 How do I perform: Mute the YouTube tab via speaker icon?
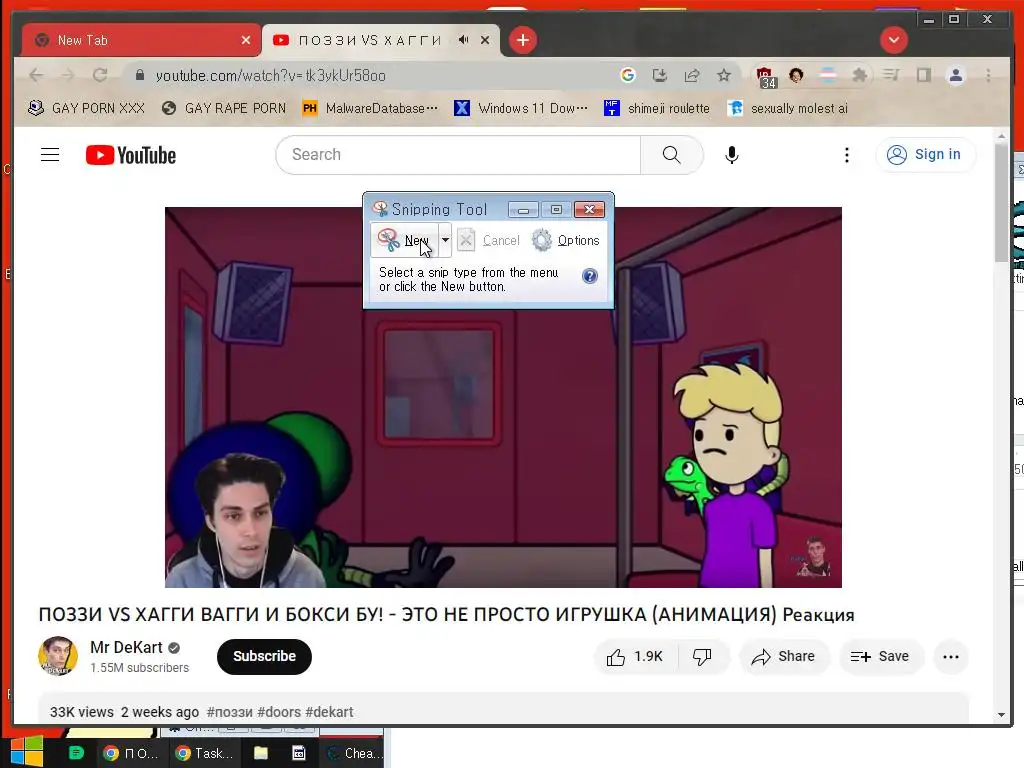pyautogui.click(x=463, y=40)
